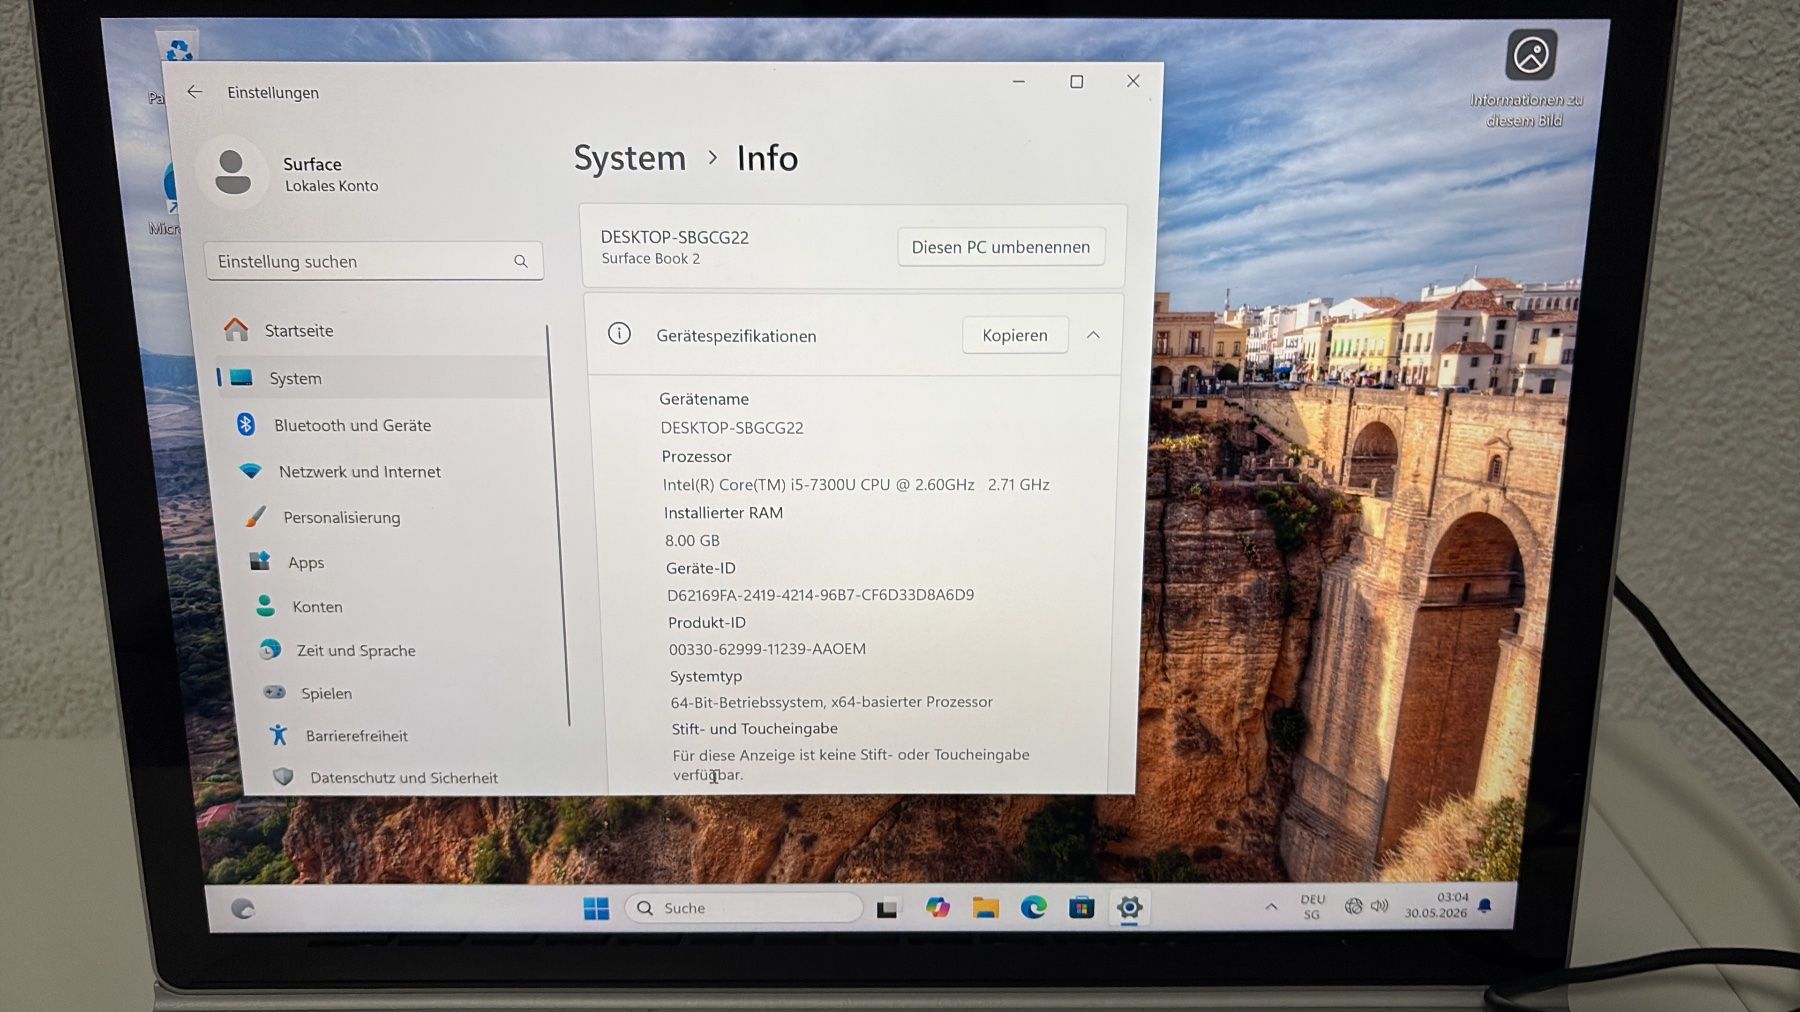Click the Zeit und Sprache globe icon
The image size is (1800, 1012).
[x=270, y=650]
